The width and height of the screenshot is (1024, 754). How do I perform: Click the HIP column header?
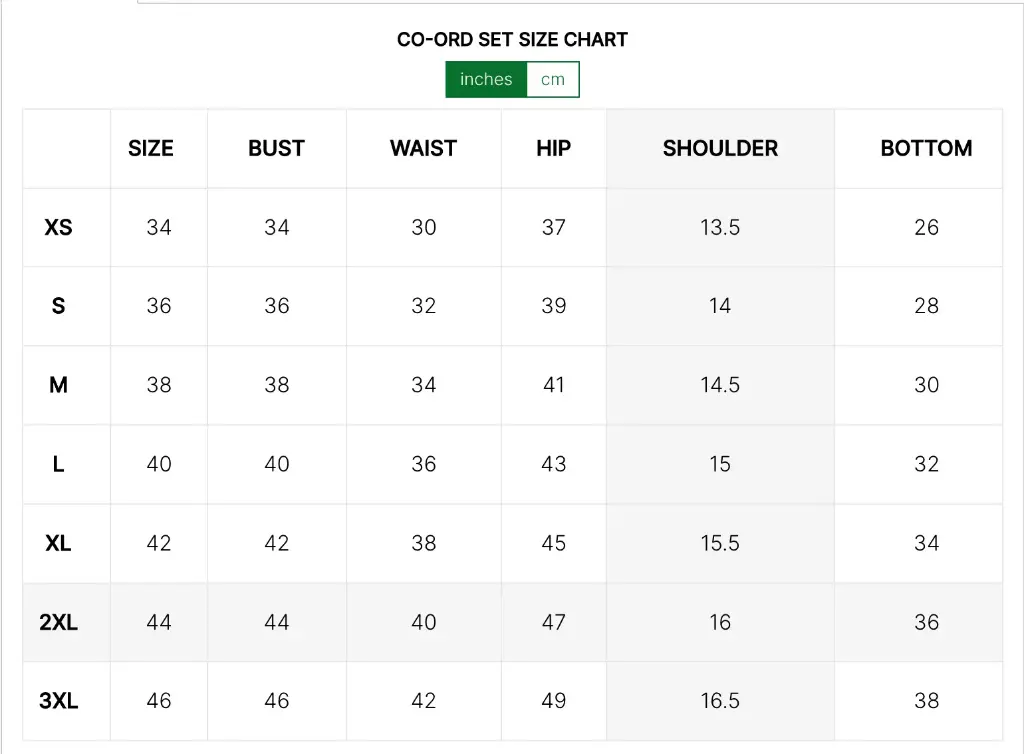tap(553, 148)
